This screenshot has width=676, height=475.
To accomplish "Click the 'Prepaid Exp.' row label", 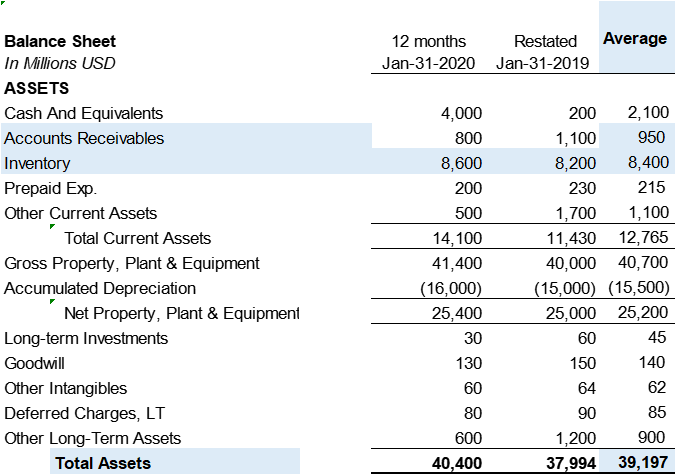I will coord(50,188).
